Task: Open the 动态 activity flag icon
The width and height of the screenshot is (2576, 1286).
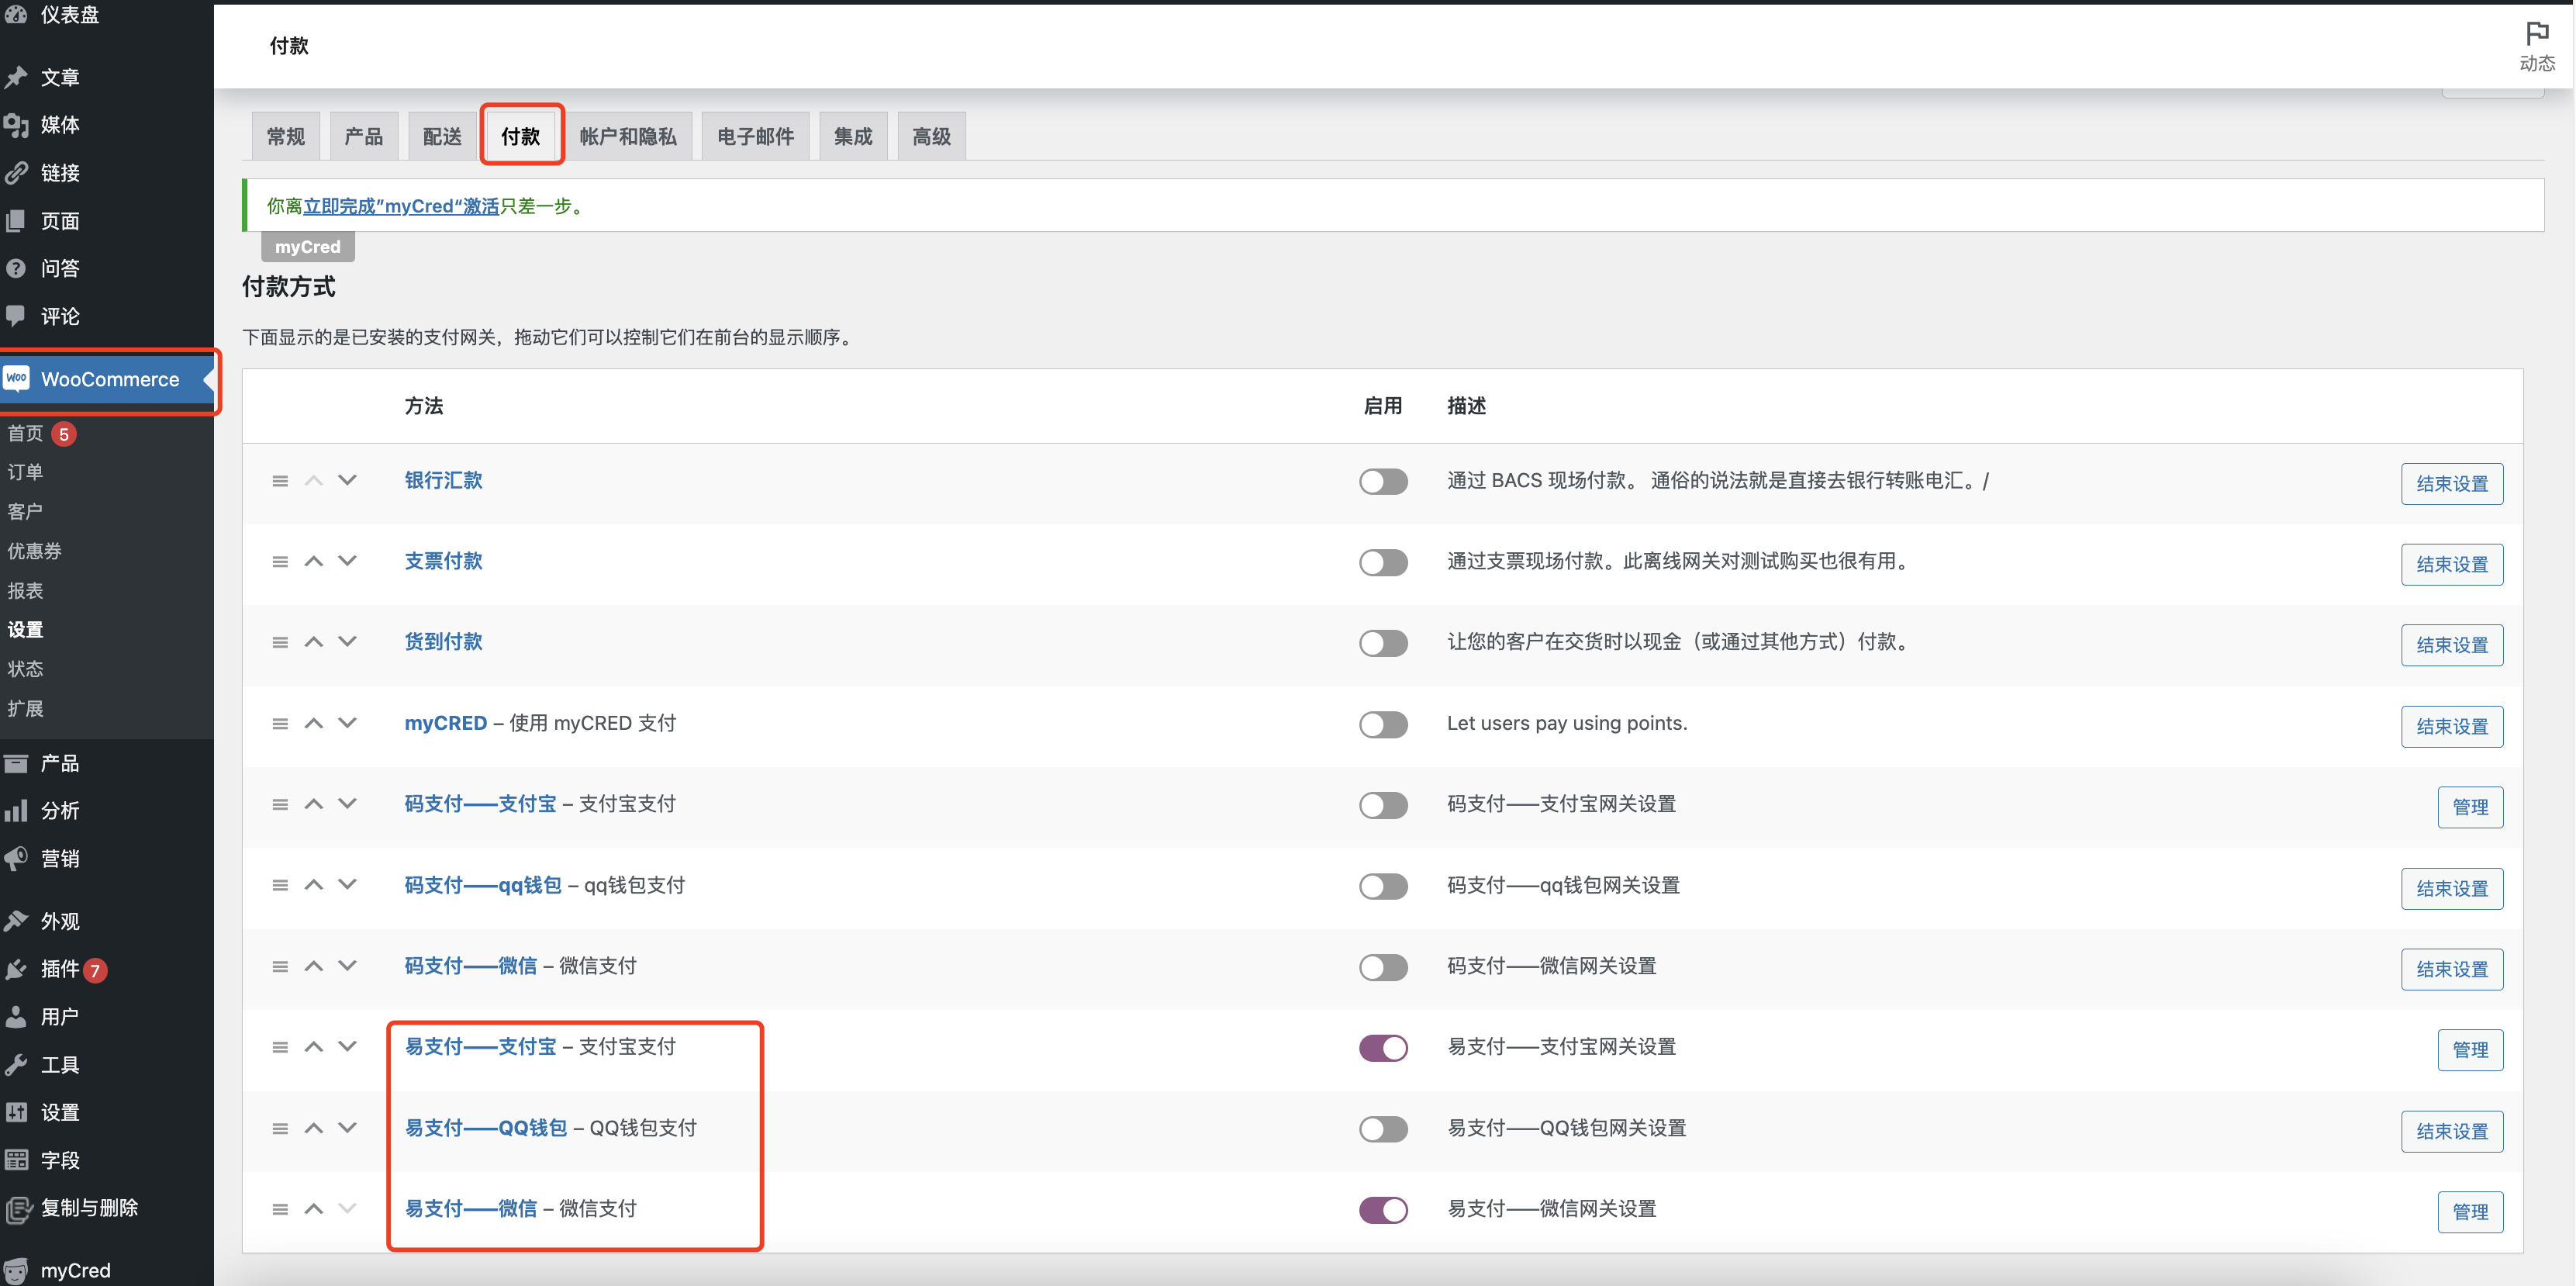Action: pyautogui.click(x=2537, y=35)
